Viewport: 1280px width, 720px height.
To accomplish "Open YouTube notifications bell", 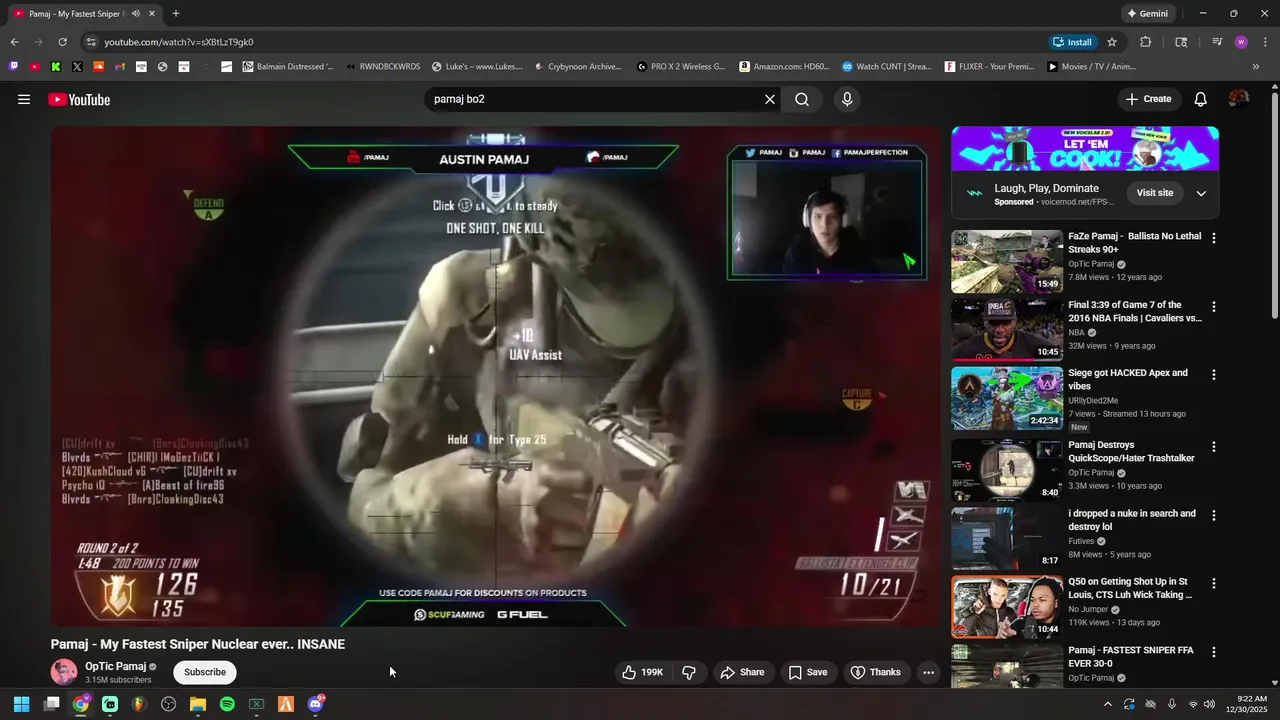I will 1201,99.
